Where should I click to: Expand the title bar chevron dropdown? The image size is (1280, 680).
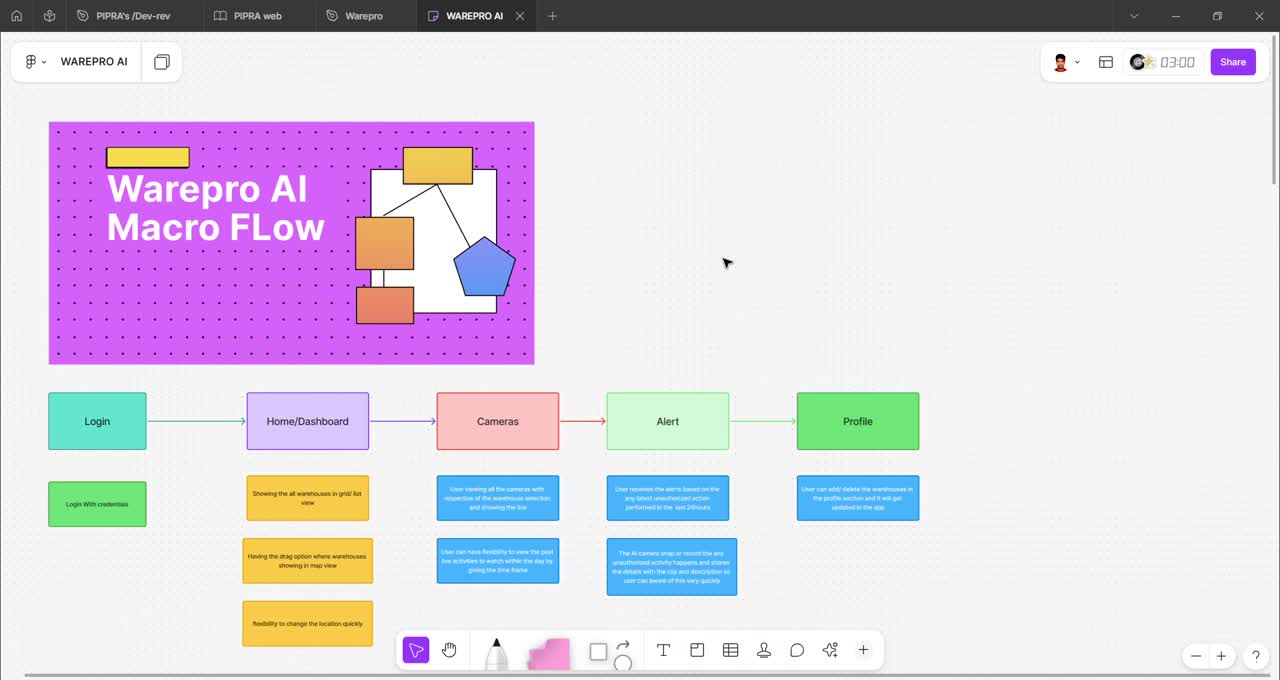point(1134,16)
